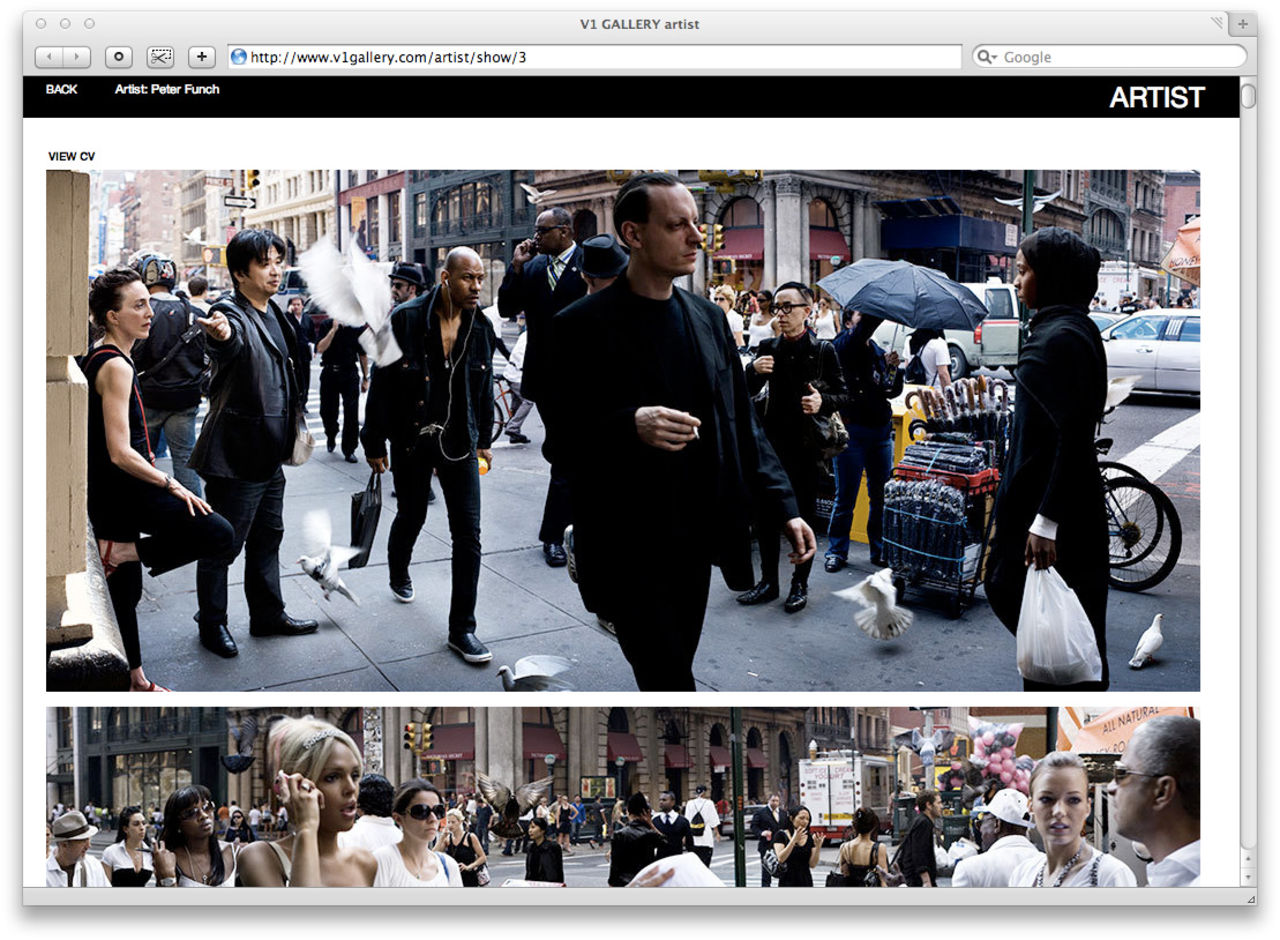This screenshot has width=1280, height=940.
Task: Go back with the browser back arrow
Action: pyautogui.click(x=49, y=57)
